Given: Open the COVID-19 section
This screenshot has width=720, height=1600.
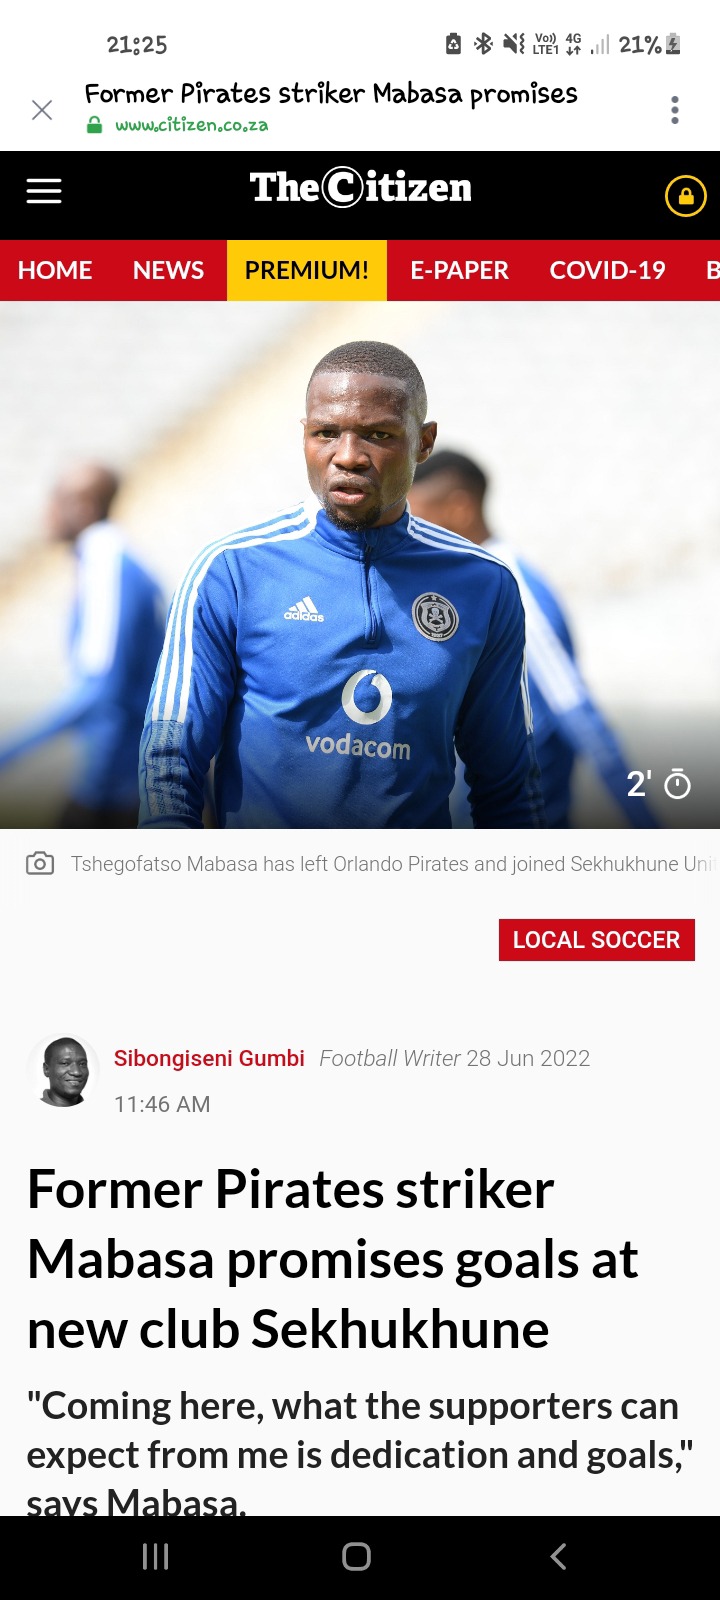Looking at the screenshot, I should click(607, 270).
